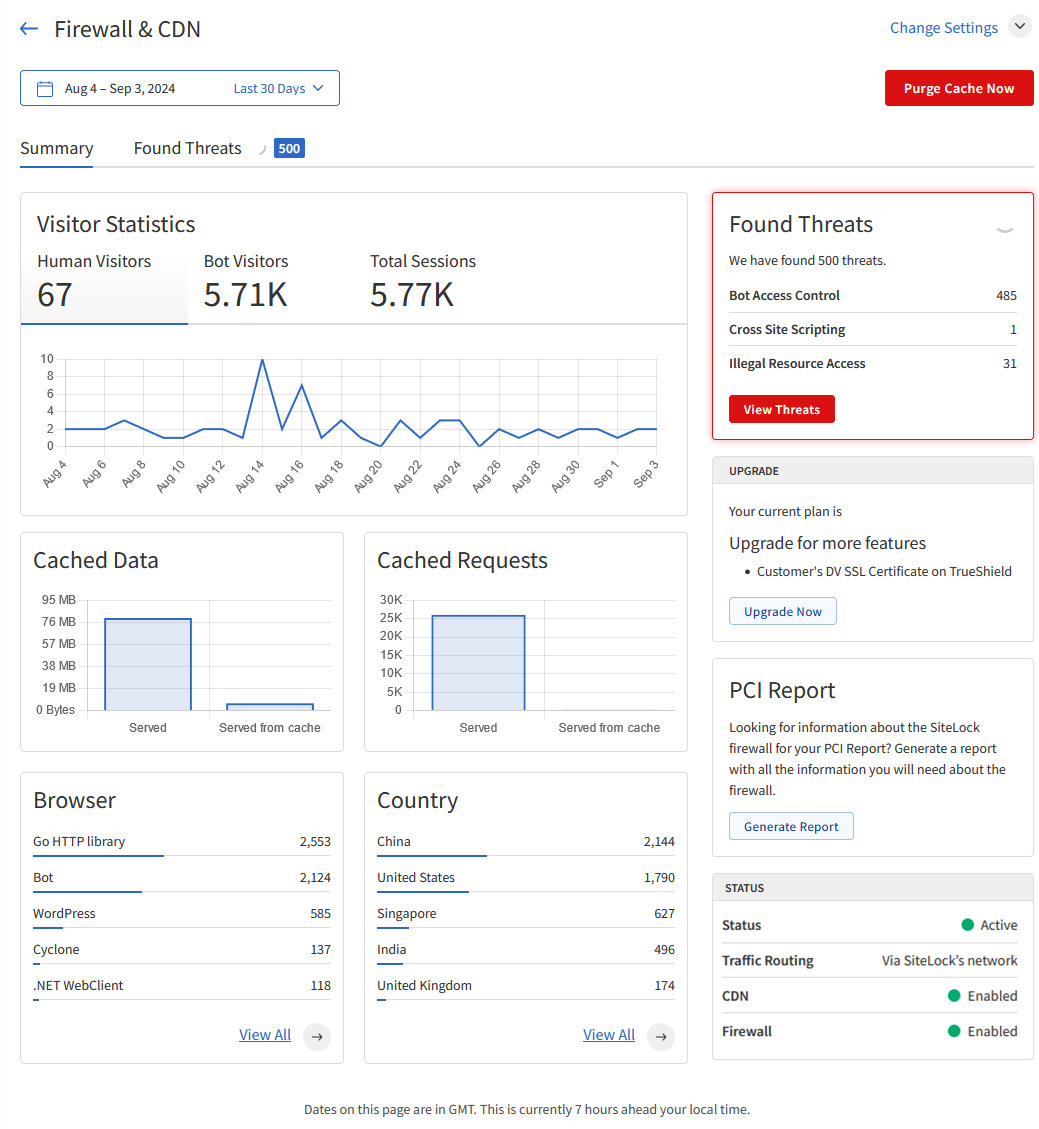Click the calendar icon in date picker
1039x1129 pixels.
coord(45,89)
